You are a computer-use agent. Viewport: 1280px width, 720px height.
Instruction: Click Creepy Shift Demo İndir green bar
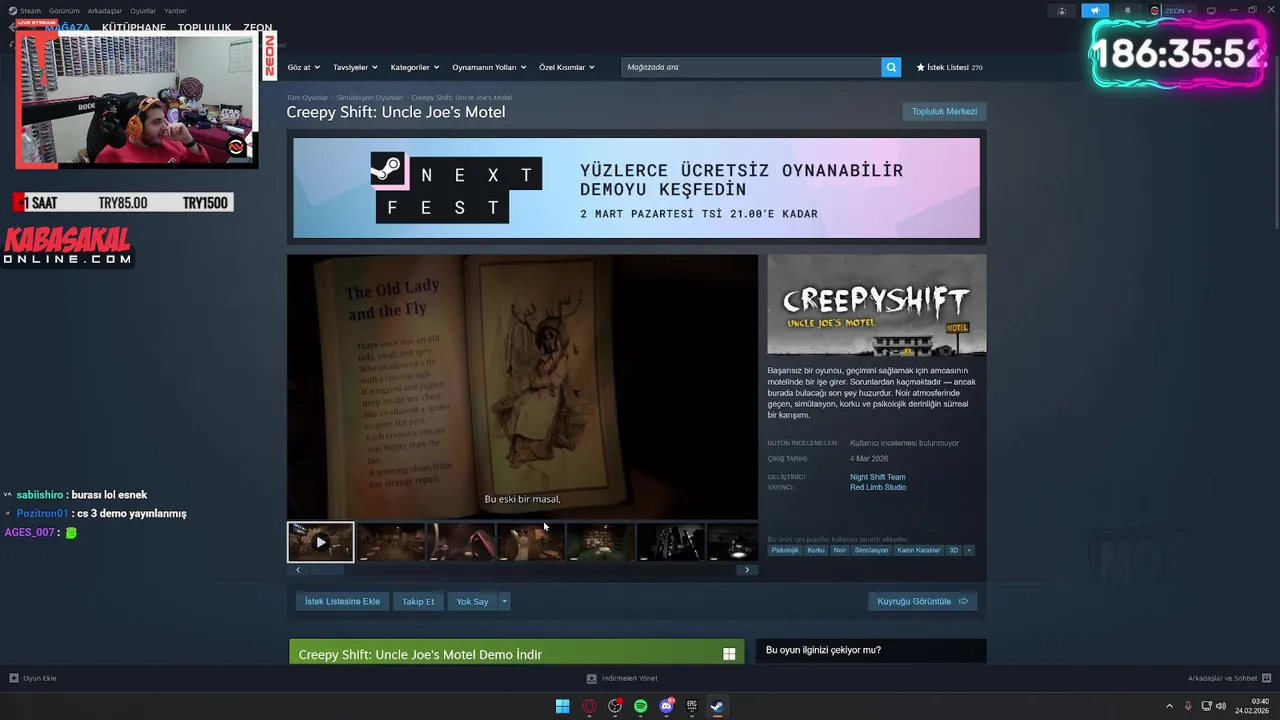(x=516, y=654)
